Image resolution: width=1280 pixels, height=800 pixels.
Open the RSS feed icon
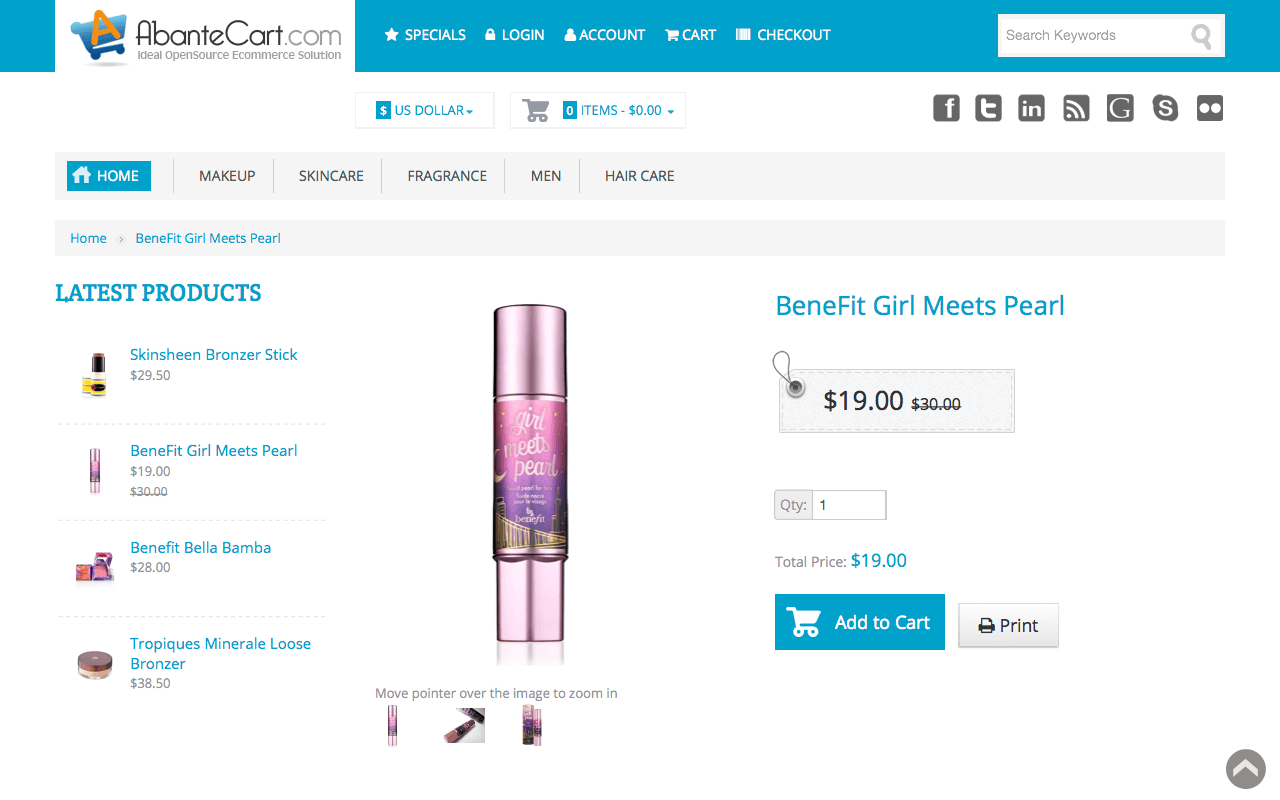[x=1076, y=108]
